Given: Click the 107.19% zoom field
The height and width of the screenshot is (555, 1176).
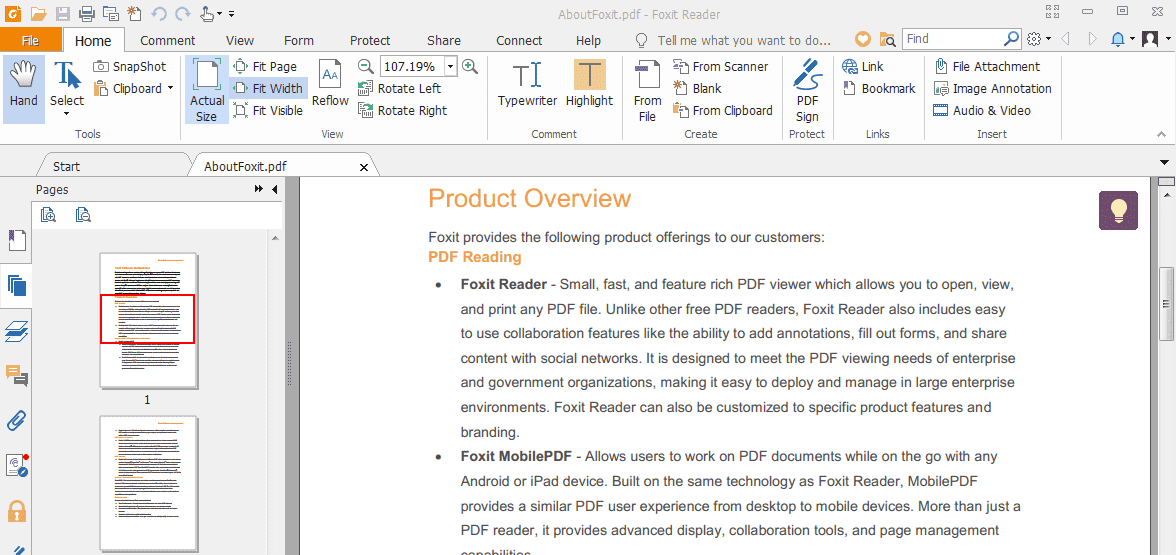Looking at the screenshot, I should click(x=412, y=67).
